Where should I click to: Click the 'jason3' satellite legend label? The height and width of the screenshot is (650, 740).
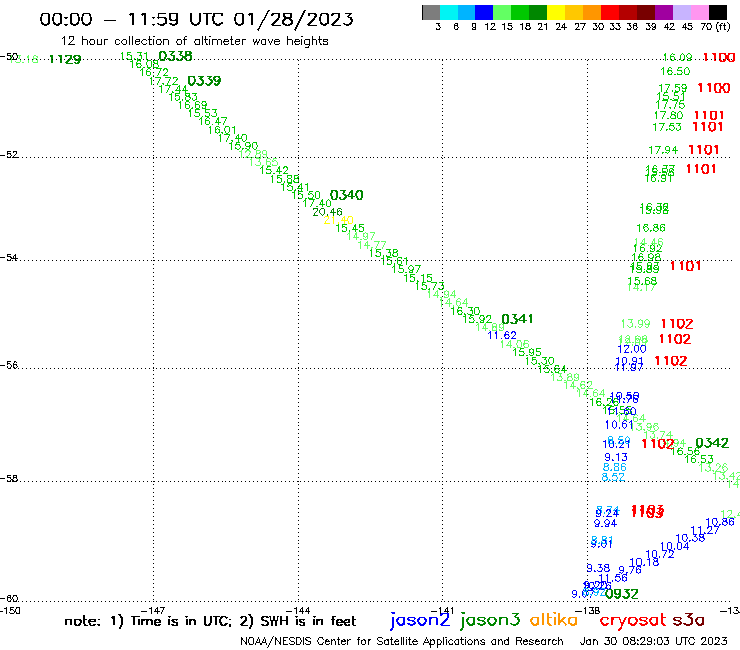pyautogui.click(x=490, y=620)
